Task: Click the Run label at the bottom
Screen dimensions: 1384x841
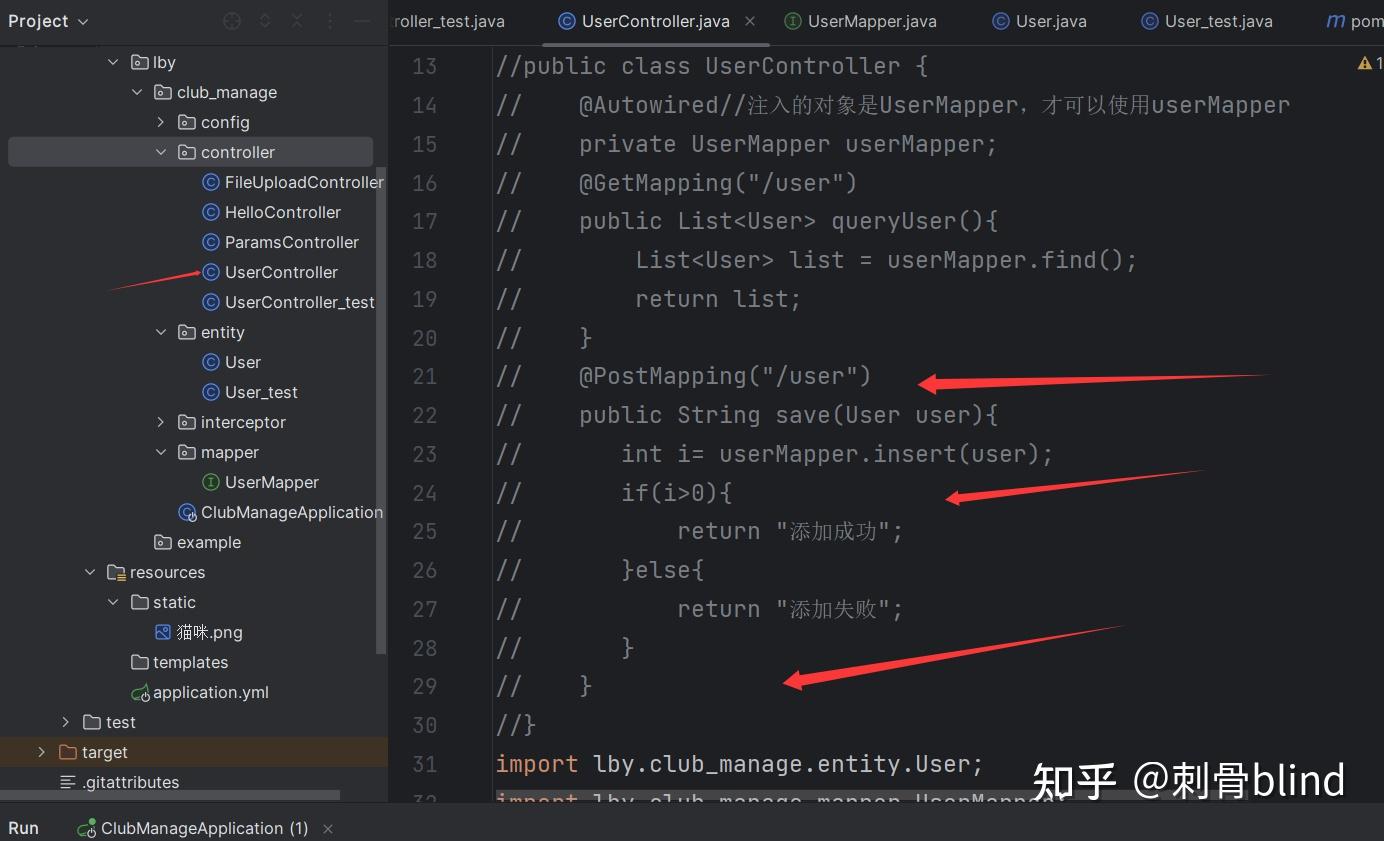Action: [22, 828]
